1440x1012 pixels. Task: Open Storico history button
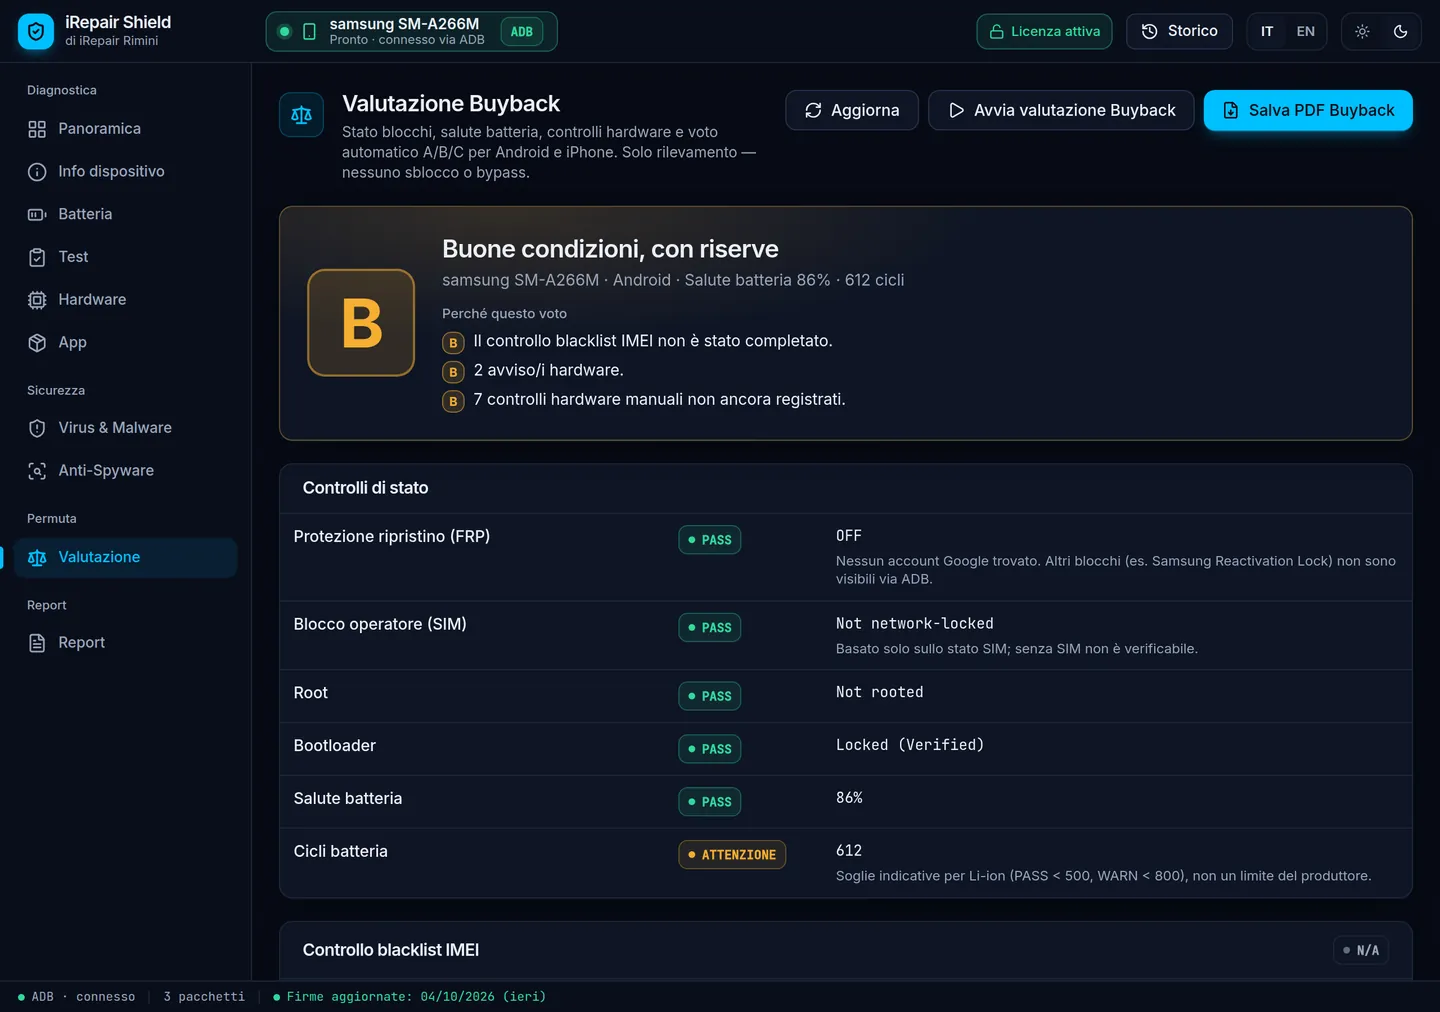coord(1179,31)
